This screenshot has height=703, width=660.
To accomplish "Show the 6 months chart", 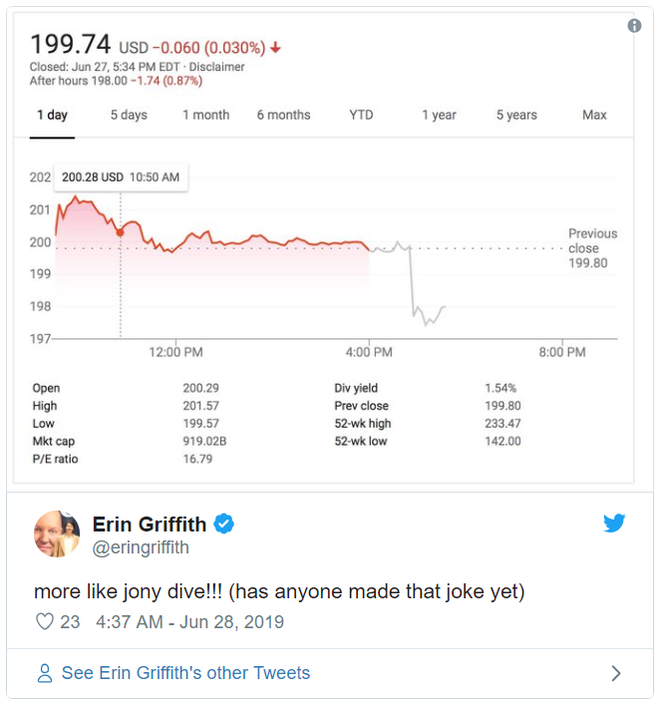I will [283, 115].
